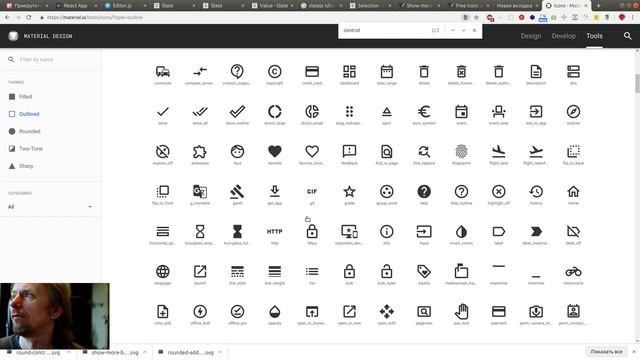640x360 pixels.
Task: Click the filled favorite heart icon
Action: point(275,151)
